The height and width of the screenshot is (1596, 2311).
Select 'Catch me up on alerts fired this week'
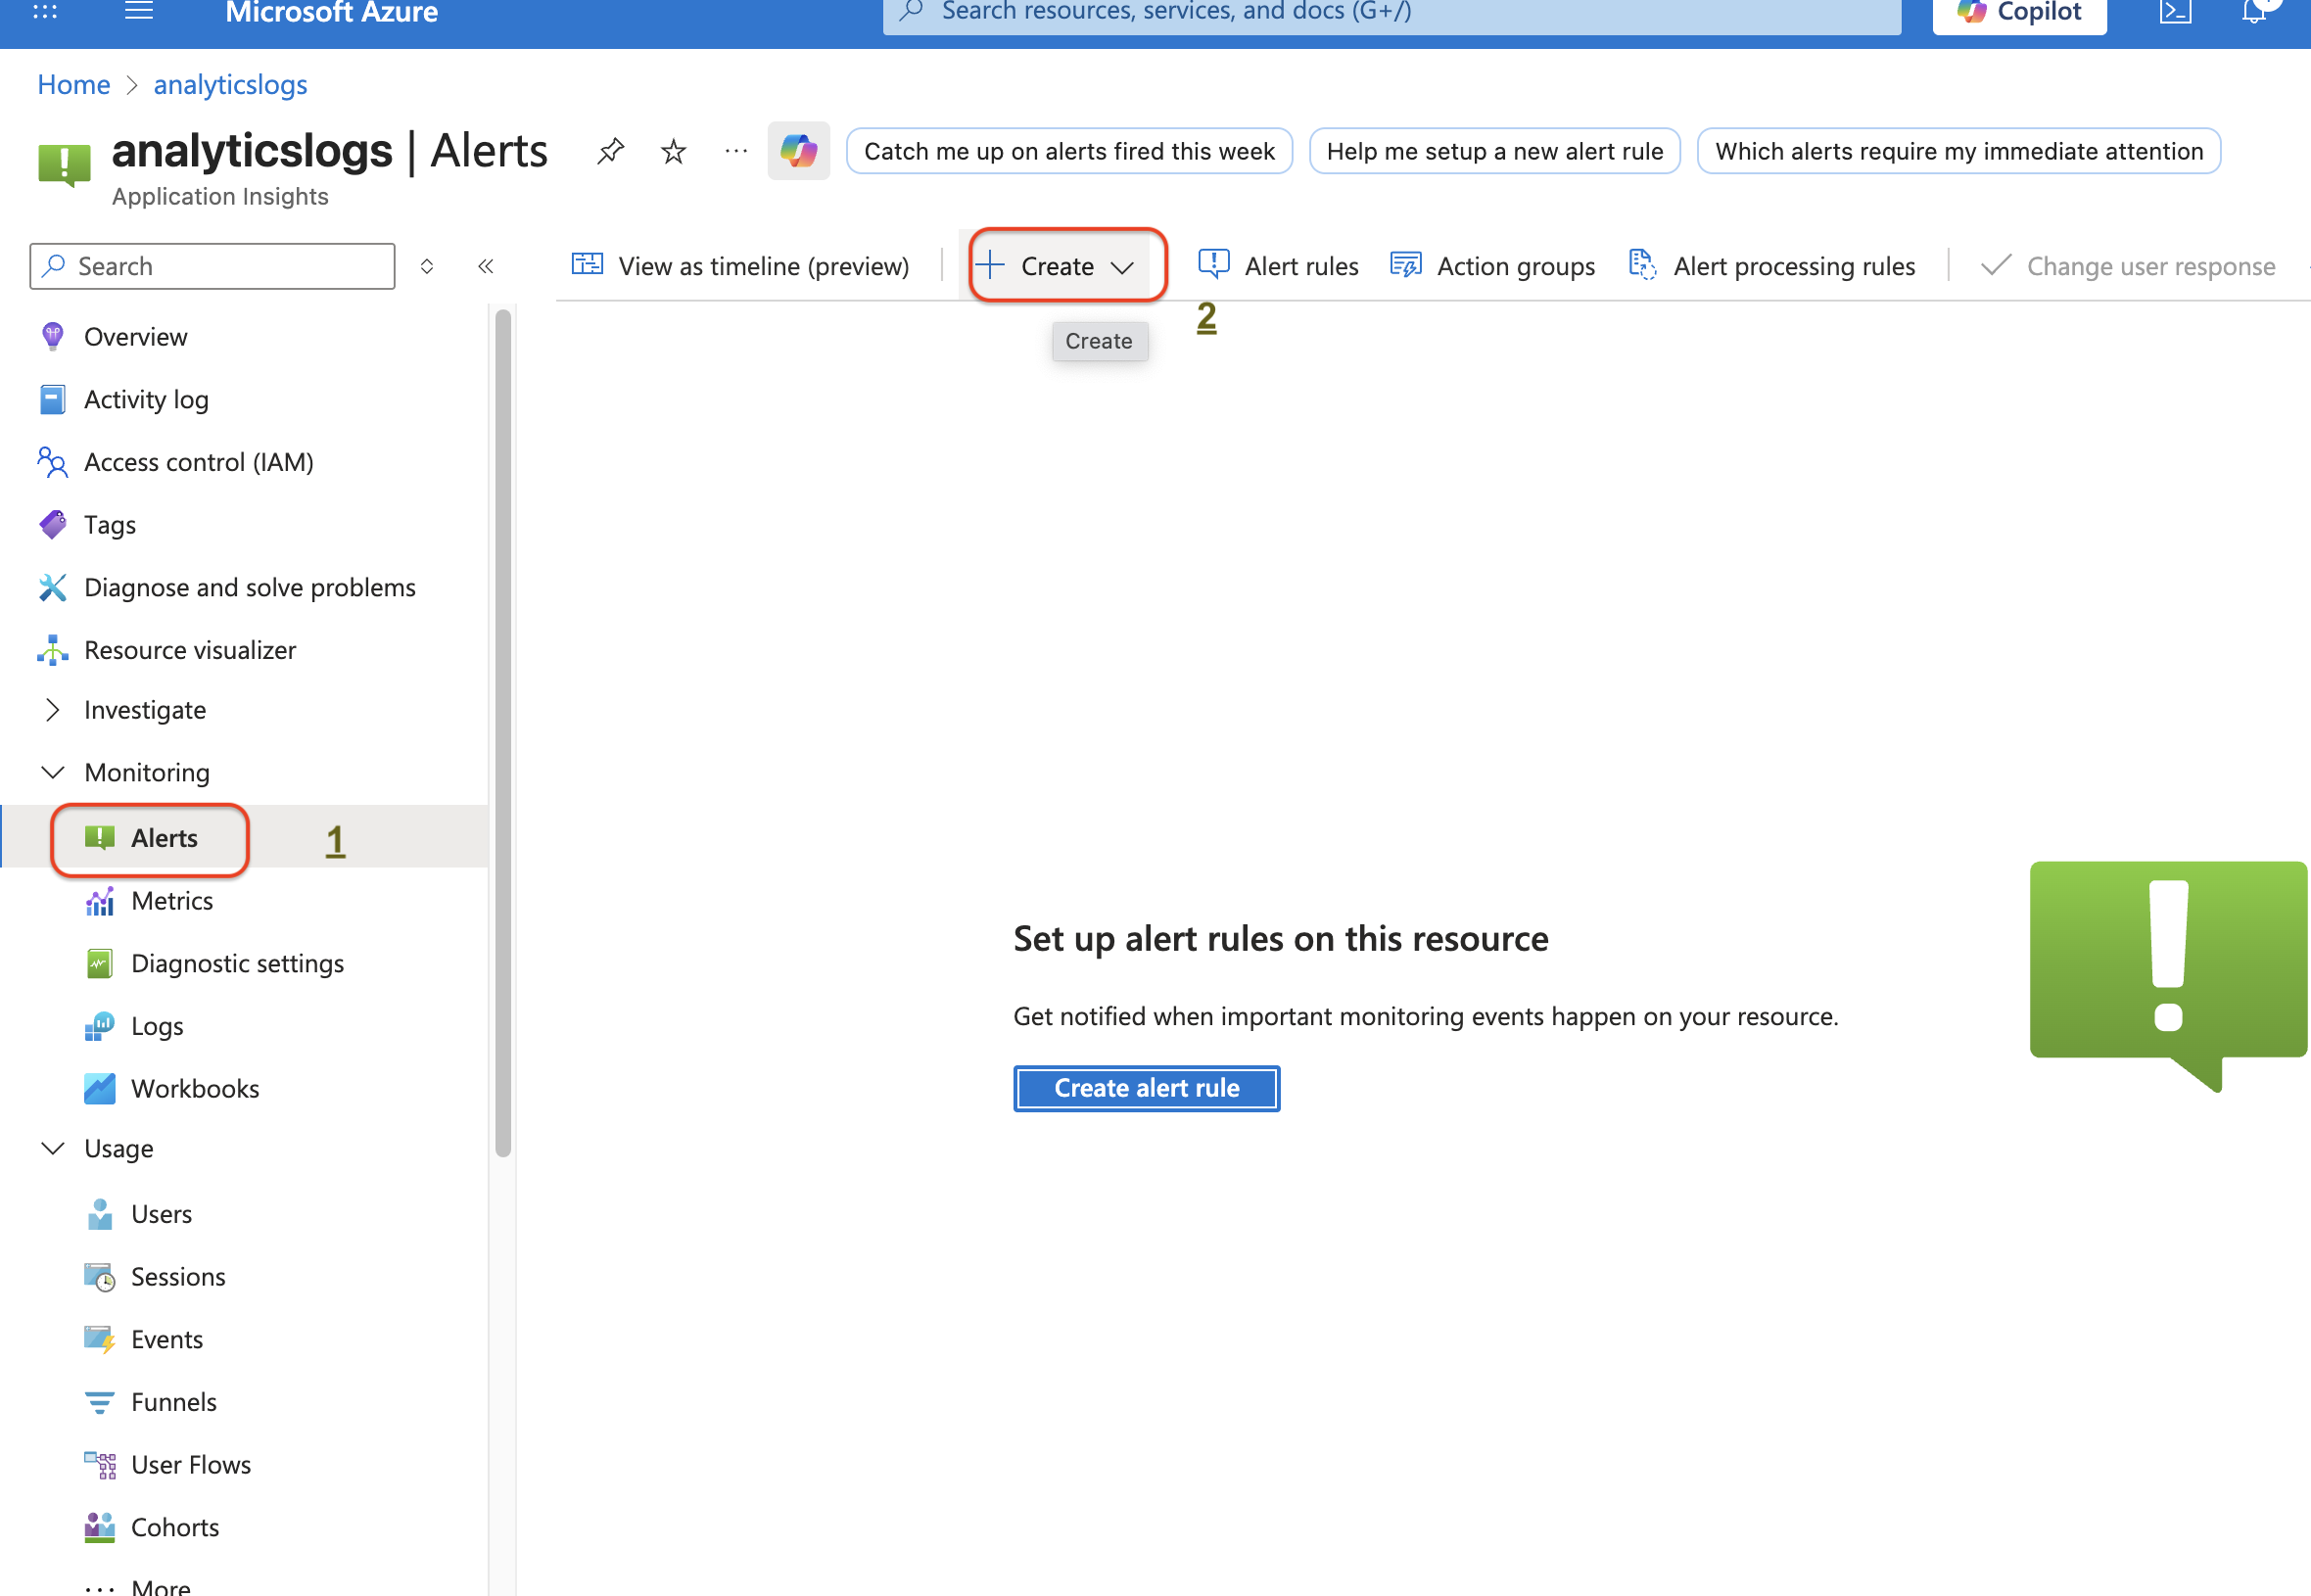(1069, 151)
